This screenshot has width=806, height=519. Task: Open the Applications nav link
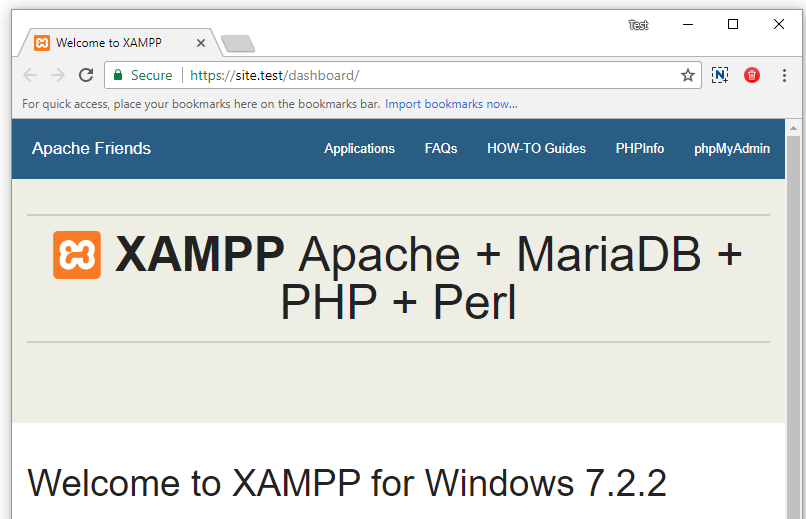click(359, 149)
